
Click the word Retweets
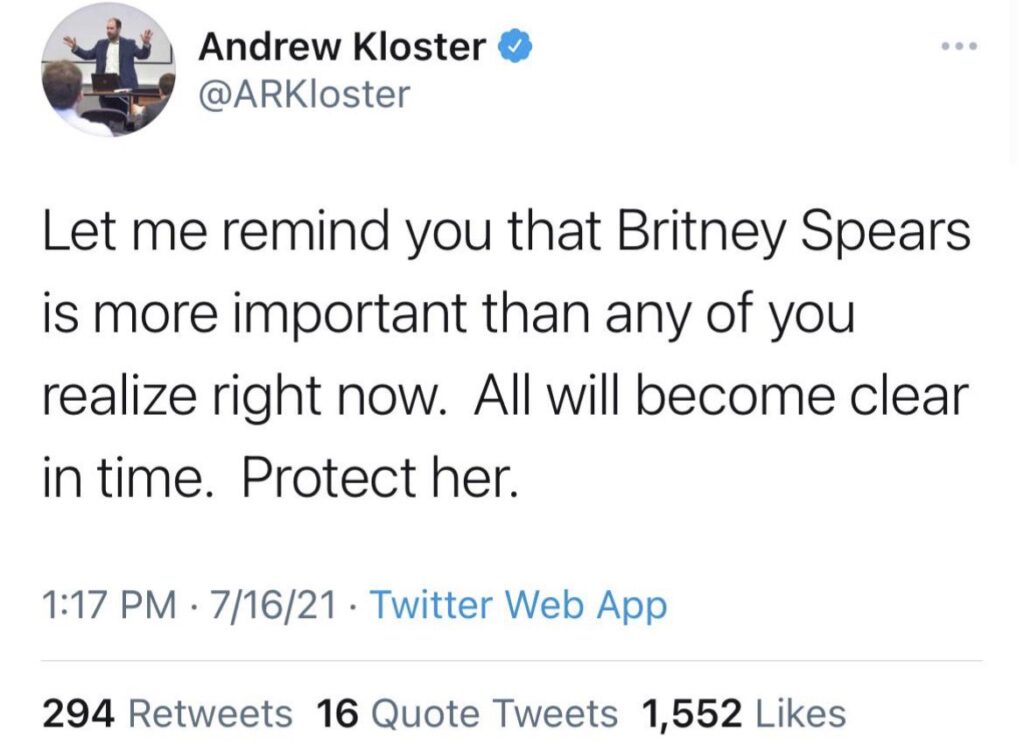[x=212, y=714]
